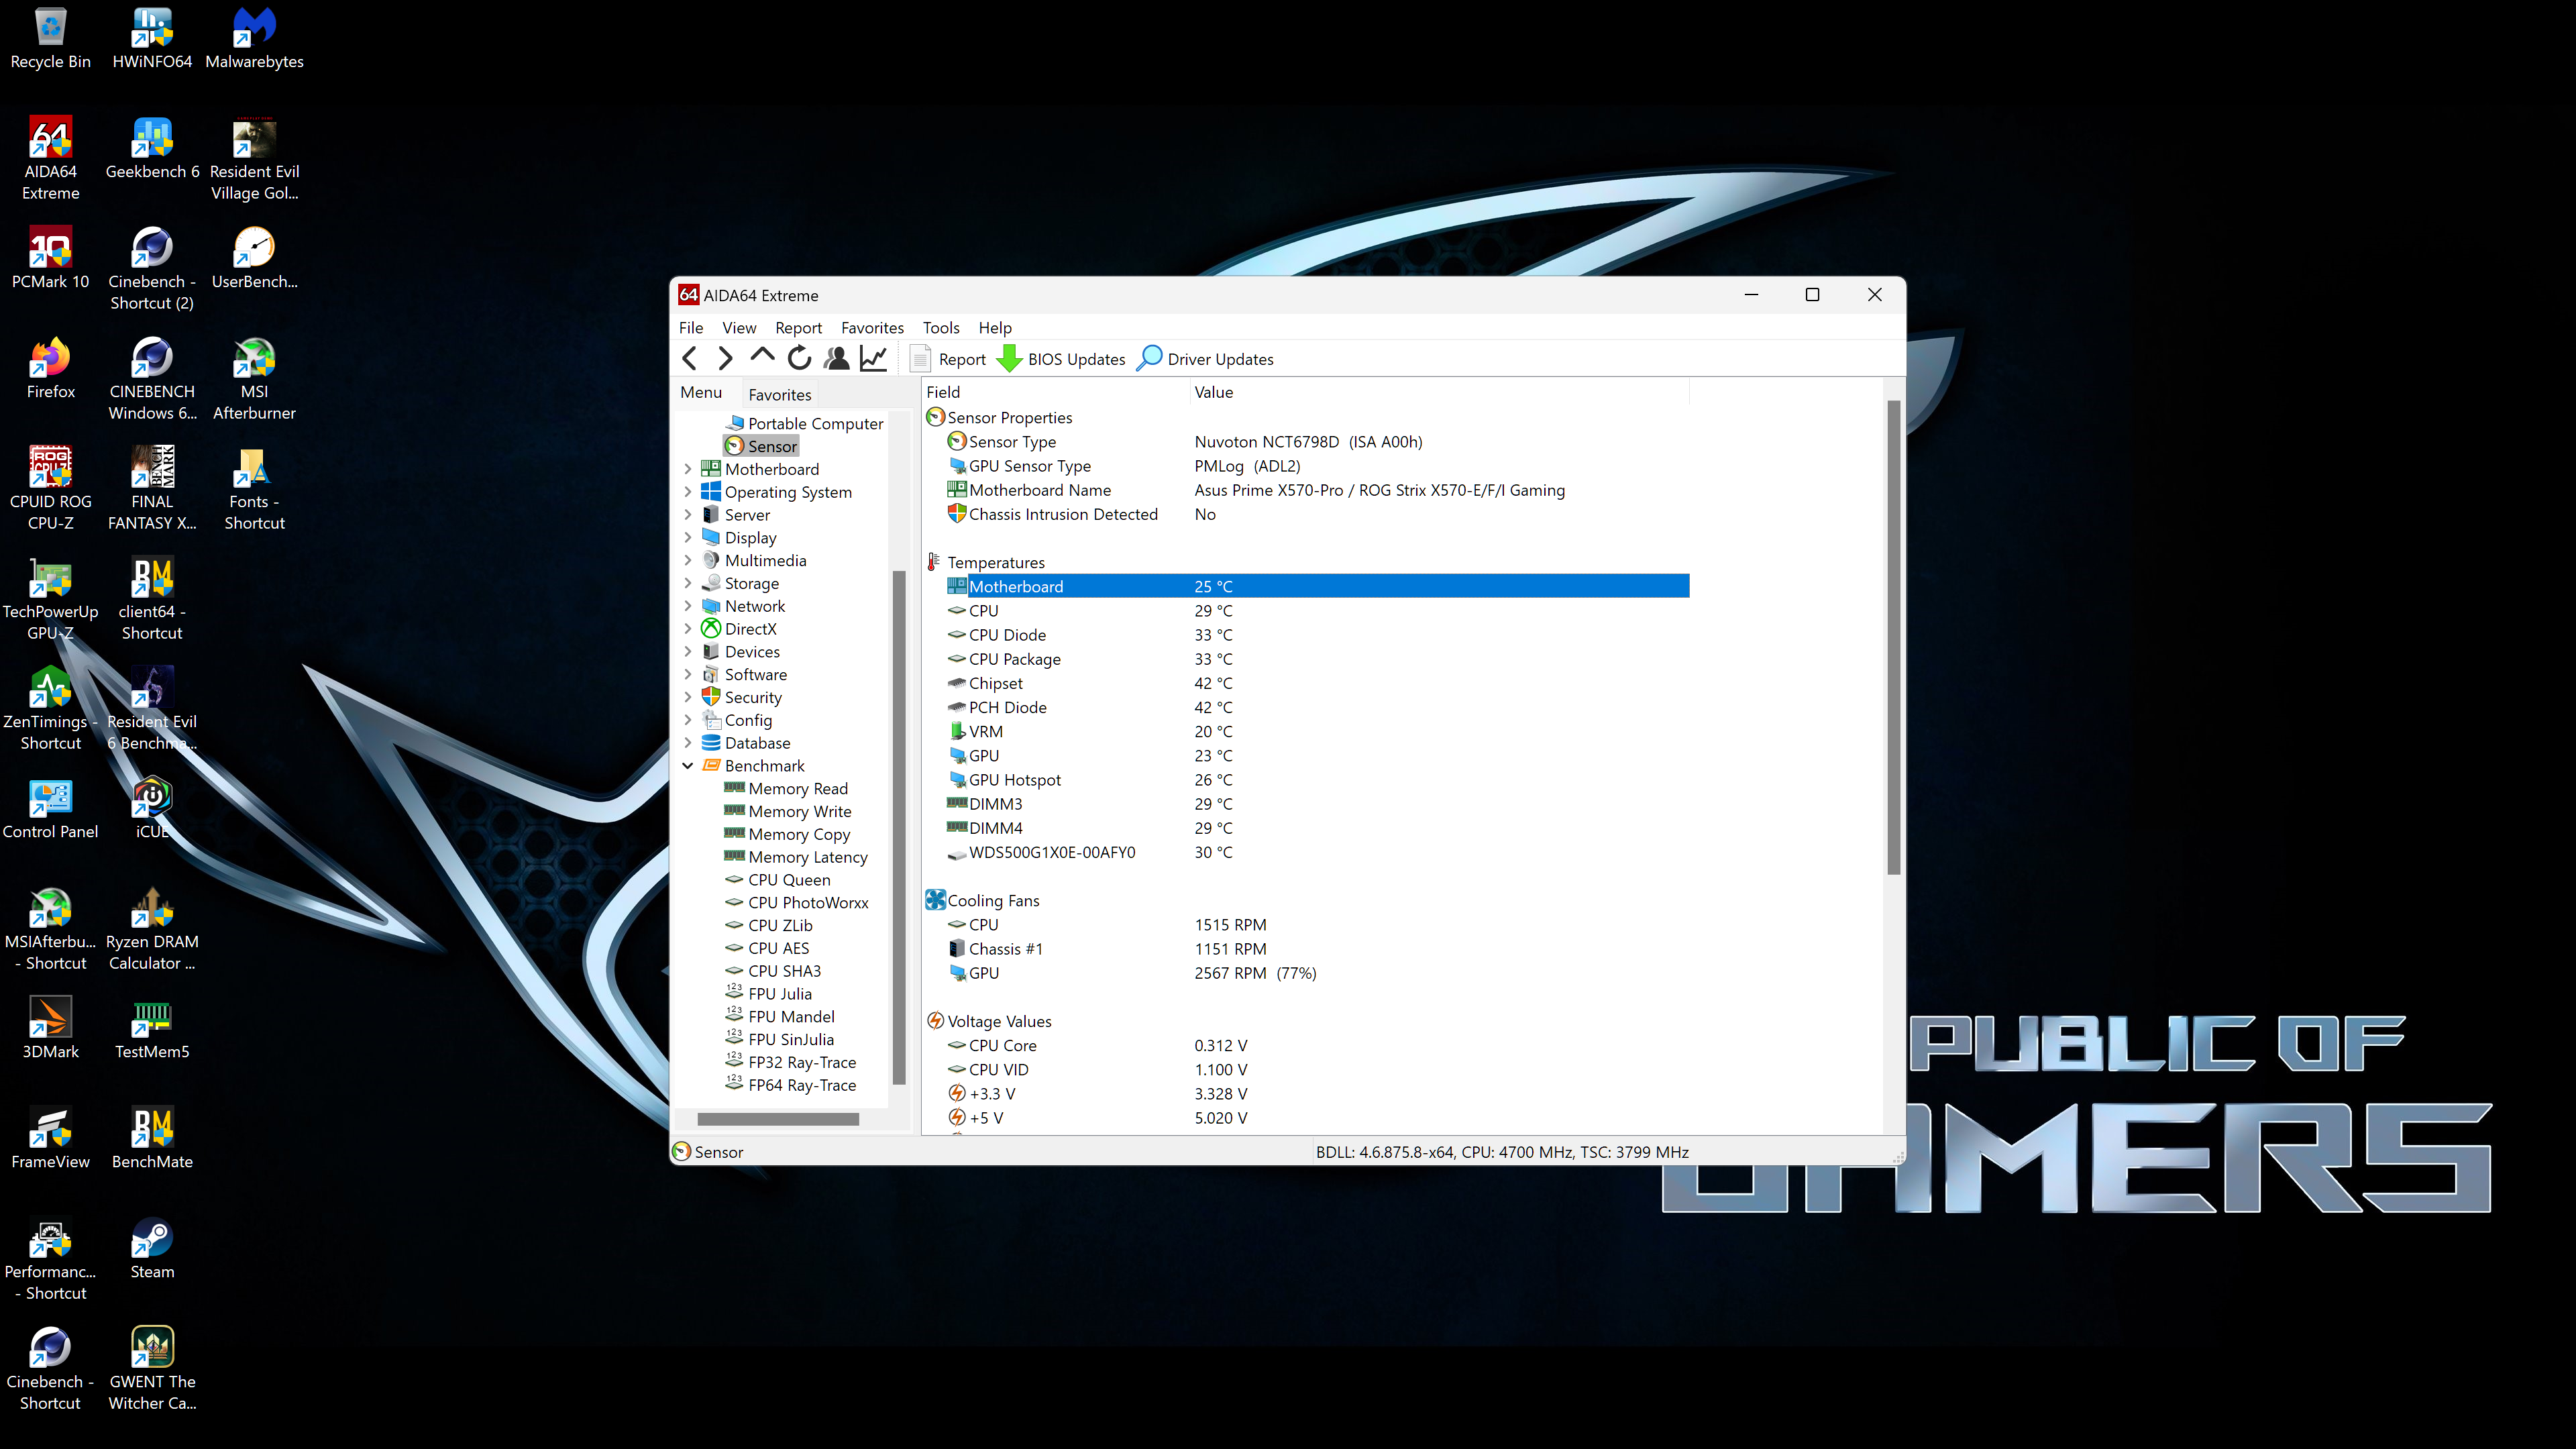Expand the Motherboard tree node

(688, 469)
